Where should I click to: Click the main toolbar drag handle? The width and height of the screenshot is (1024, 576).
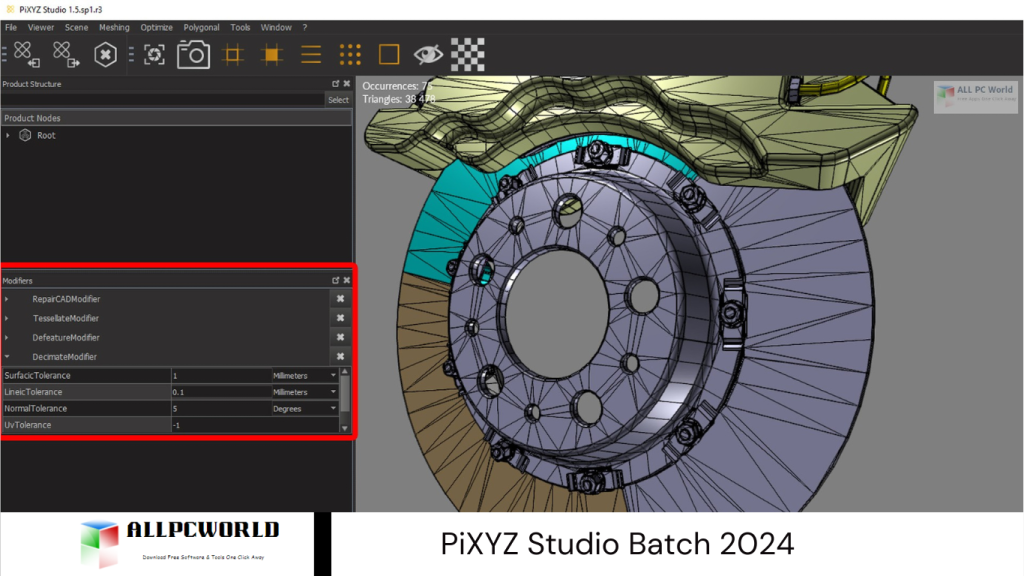[4, 54]
